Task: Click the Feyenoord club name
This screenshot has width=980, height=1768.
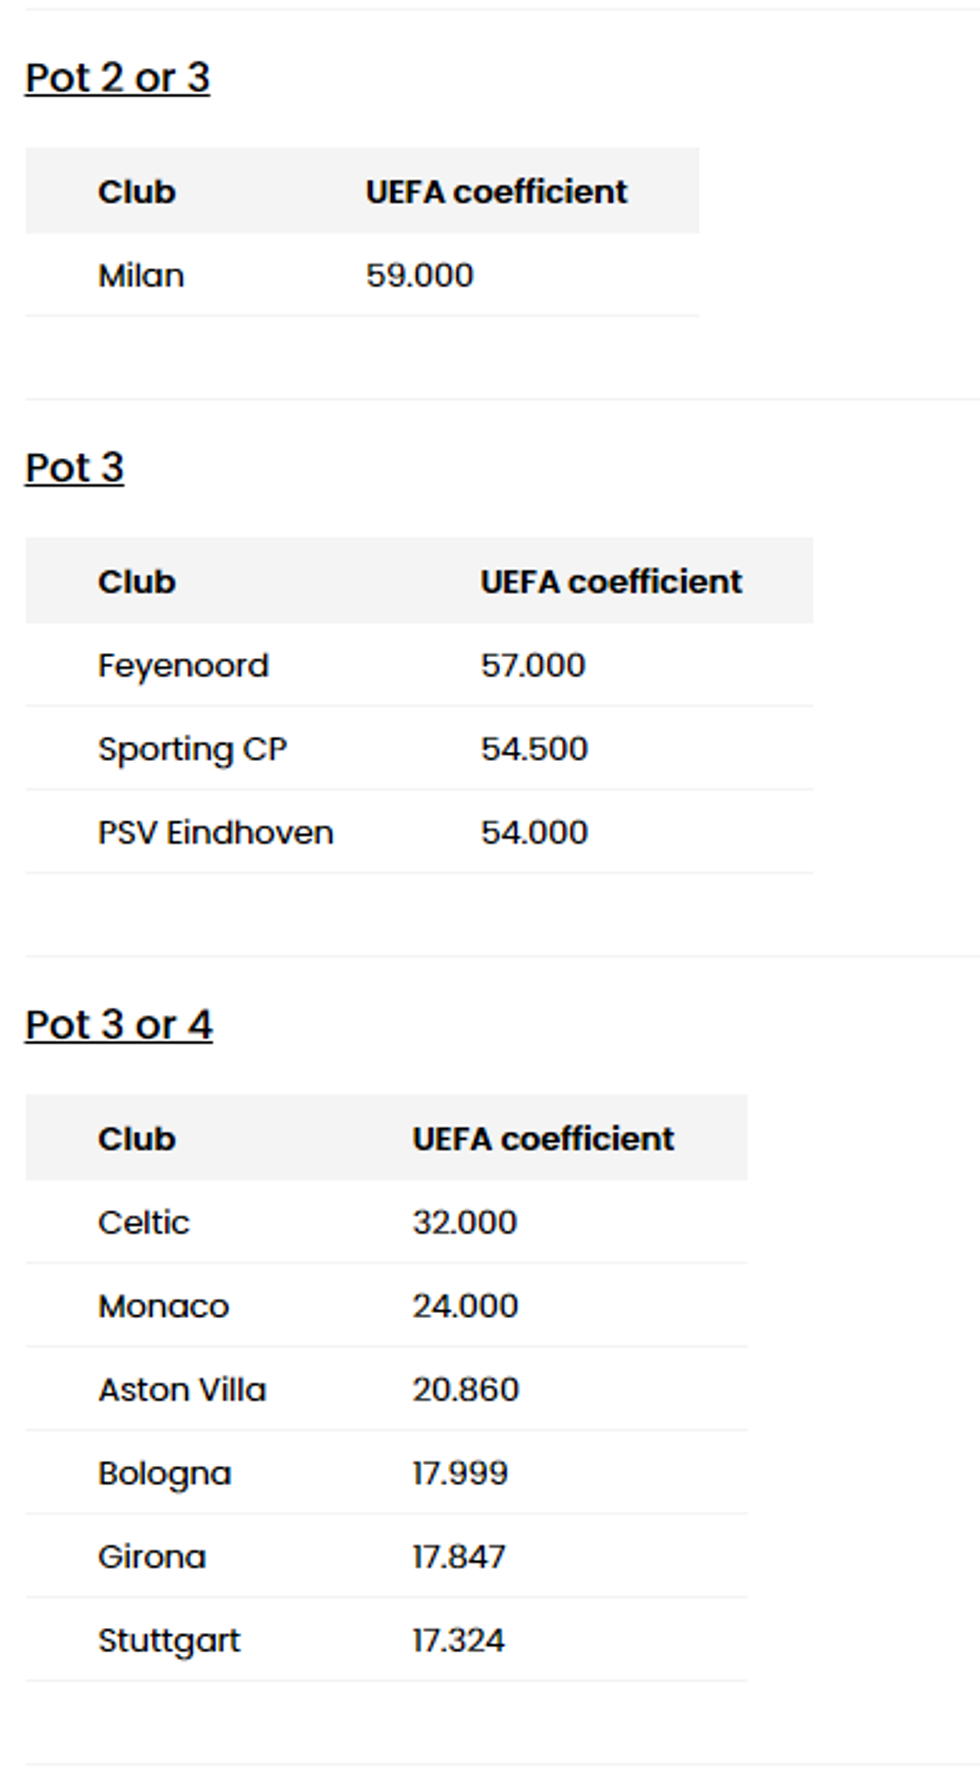Action: (183, 665)
